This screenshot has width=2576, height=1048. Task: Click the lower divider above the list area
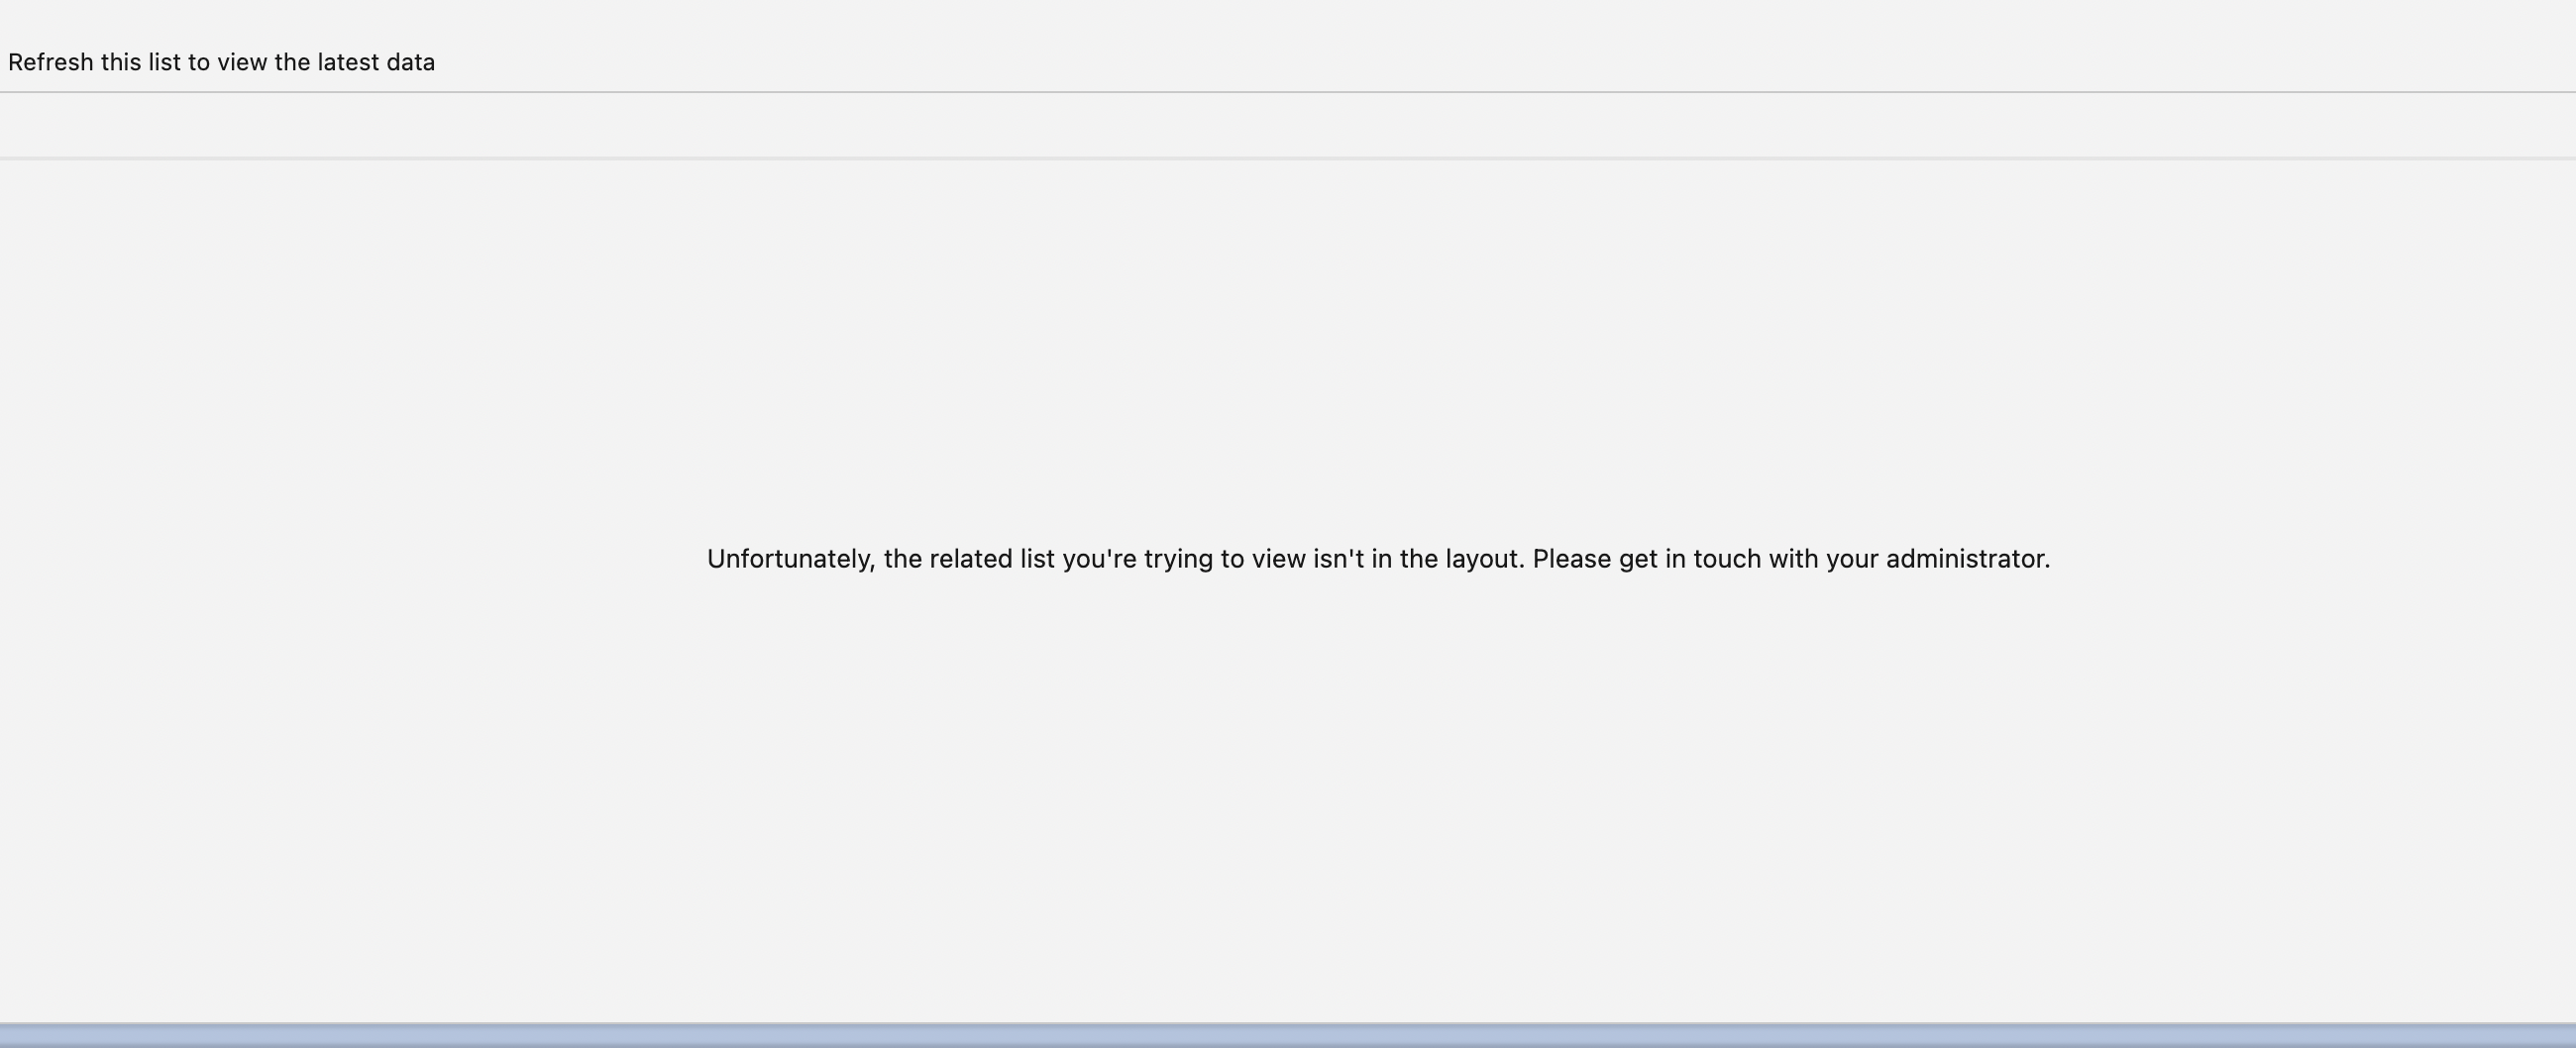click(x=1288, y=158)
